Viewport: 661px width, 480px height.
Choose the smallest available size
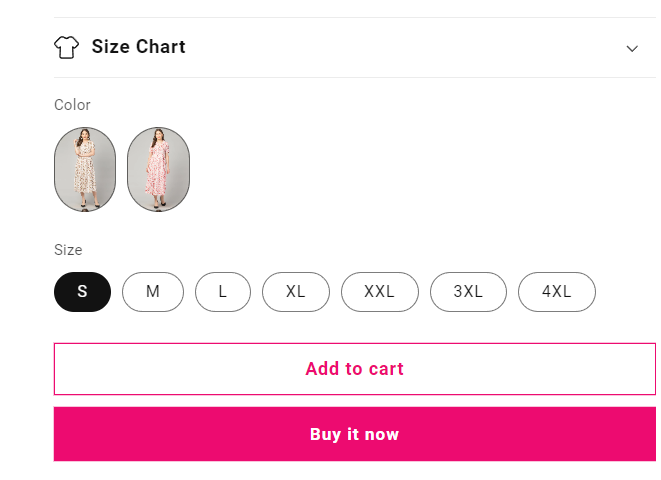tap(82, 292)
